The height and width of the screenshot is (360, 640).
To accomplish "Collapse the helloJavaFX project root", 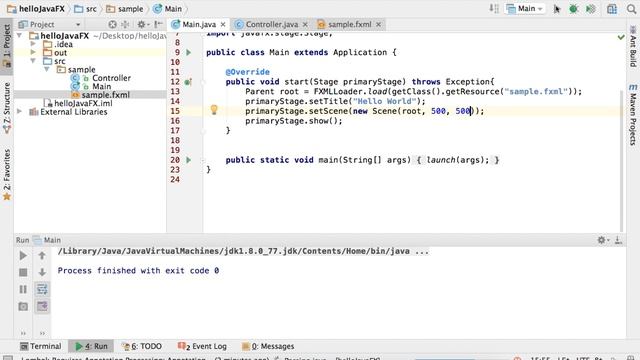I will pos(19,36).
